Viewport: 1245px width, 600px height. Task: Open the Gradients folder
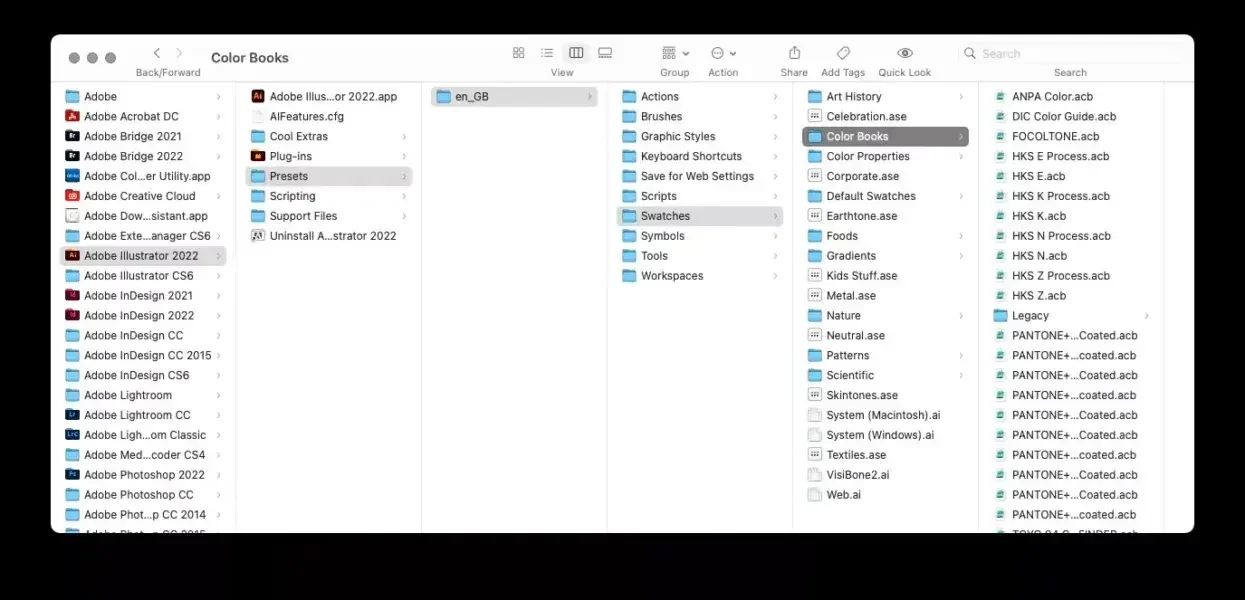point(850,256)
